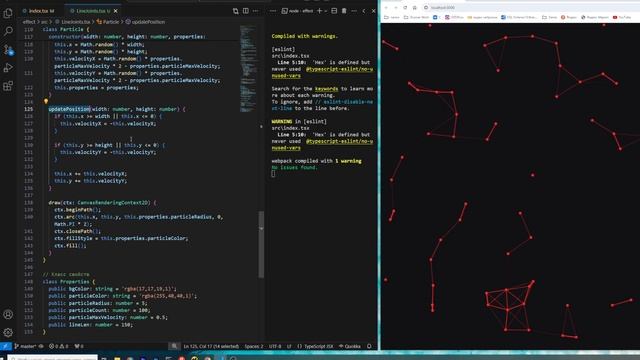Screen dimensions: 640x360
Task: Split the editor to the right
Action: pyautogui.click(x=246, y=11)
